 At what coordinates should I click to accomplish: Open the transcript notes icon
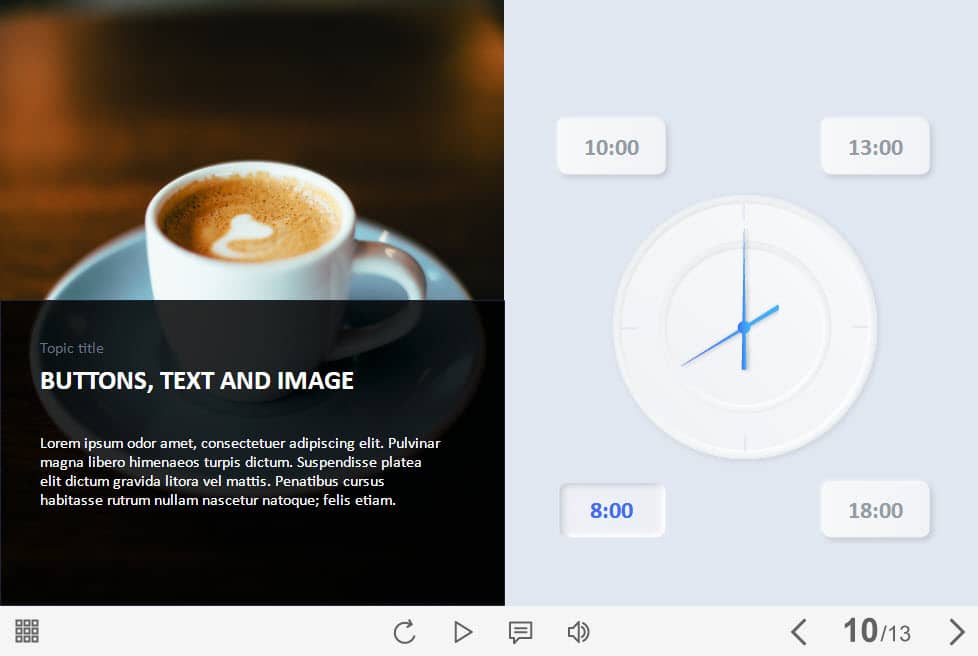pyautogui.click(x=520, y=632)
